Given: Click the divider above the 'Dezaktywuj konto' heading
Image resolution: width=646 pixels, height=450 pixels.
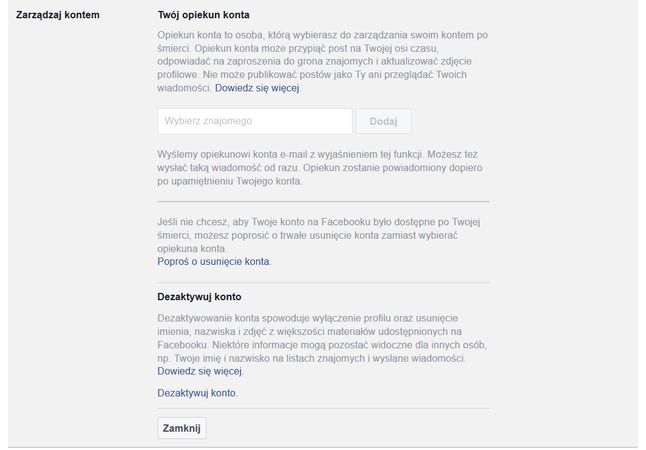Looking at the screenshot, I should (x=323, y=283).
